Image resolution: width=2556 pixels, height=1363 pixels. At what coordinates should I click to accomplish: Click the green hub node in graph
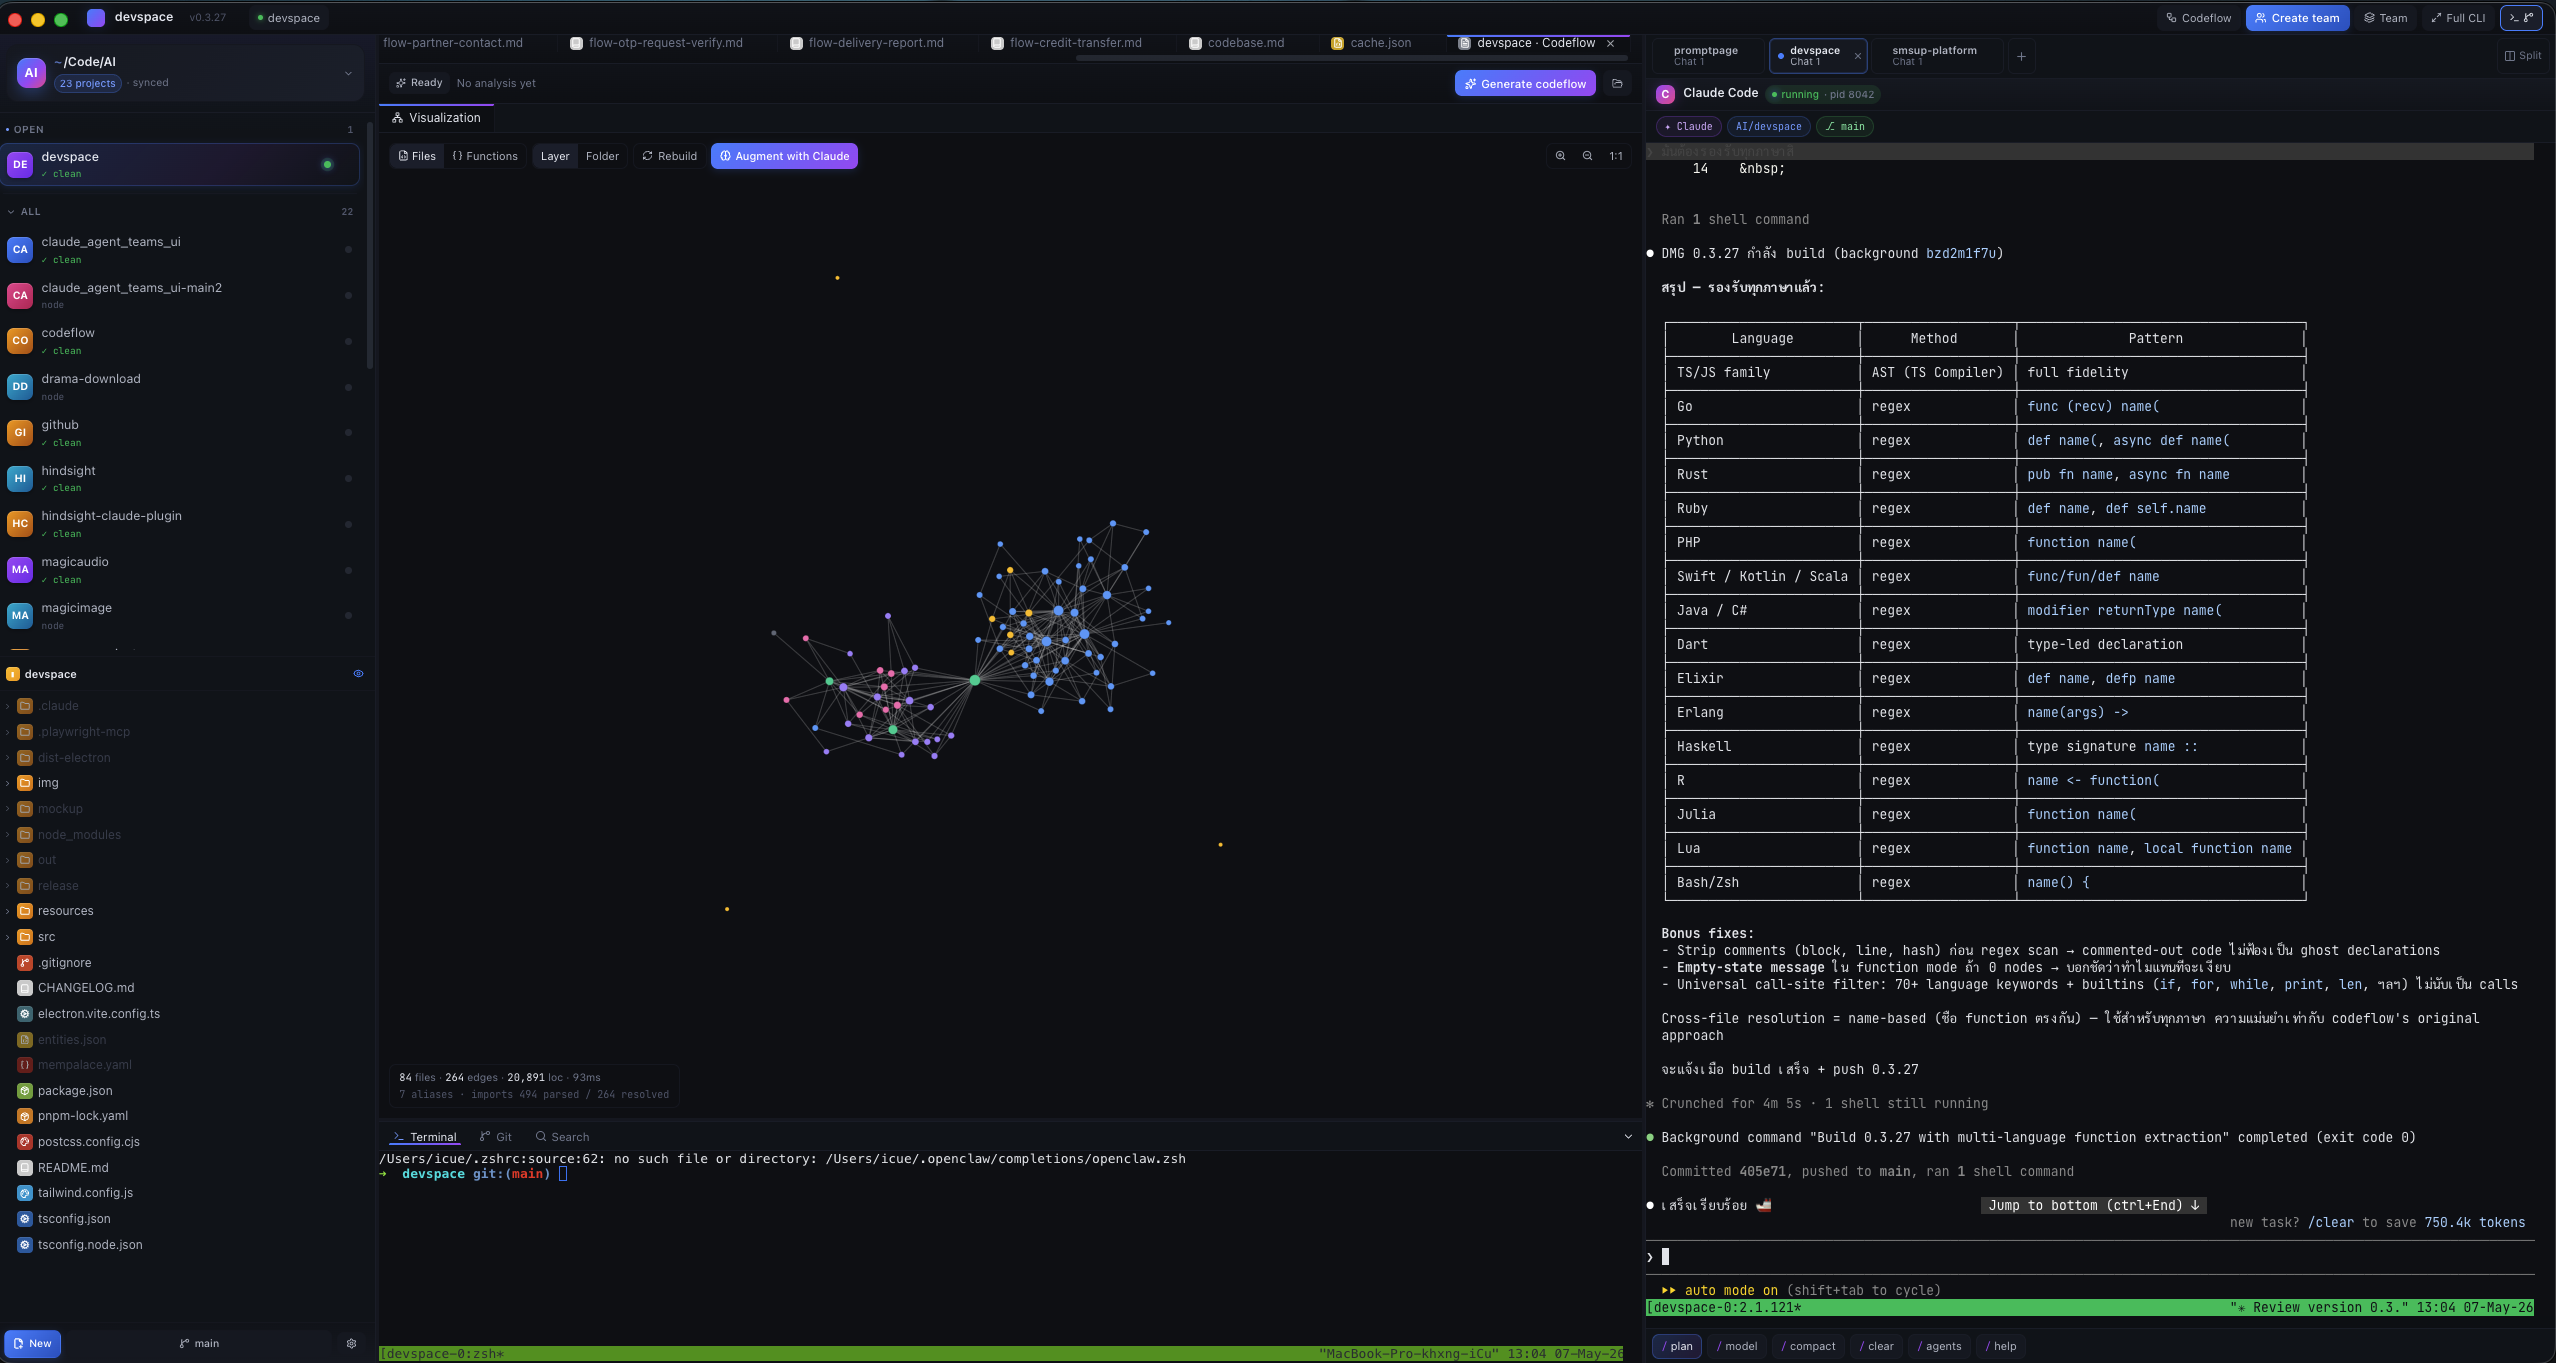974,680
